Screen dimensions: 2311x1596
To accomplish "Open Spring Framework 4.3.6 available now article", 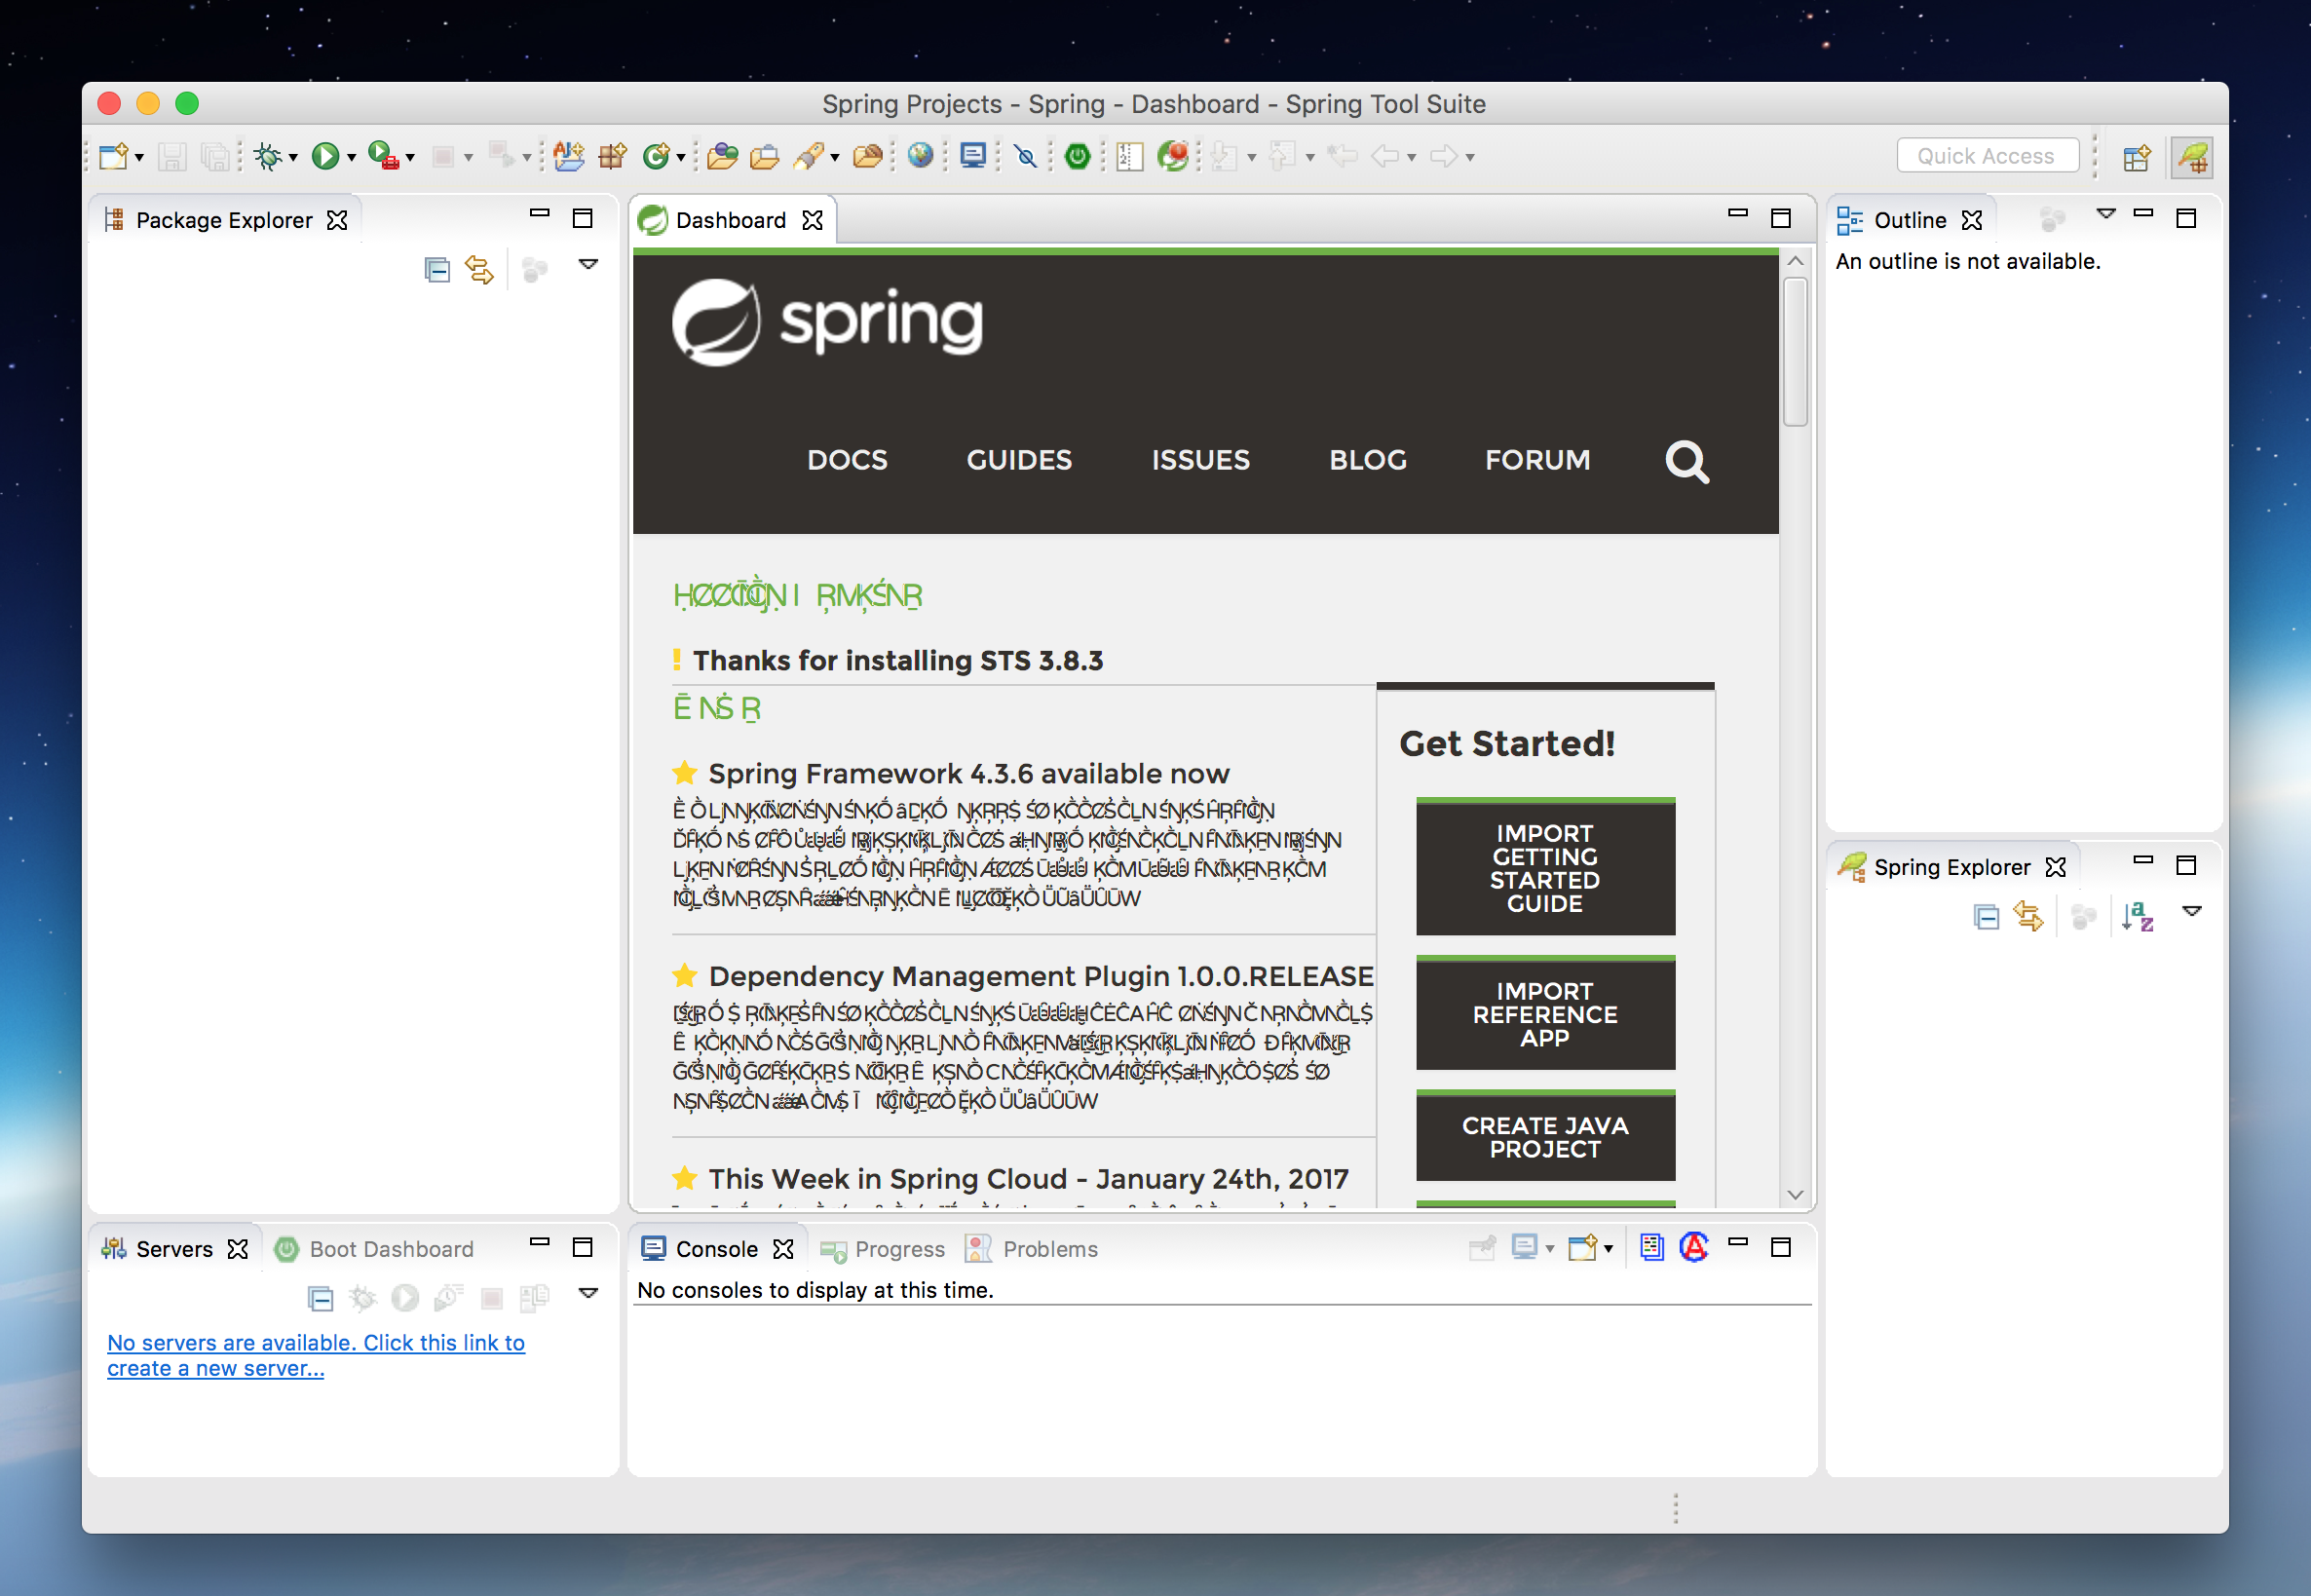I will (x=969, y=773).
